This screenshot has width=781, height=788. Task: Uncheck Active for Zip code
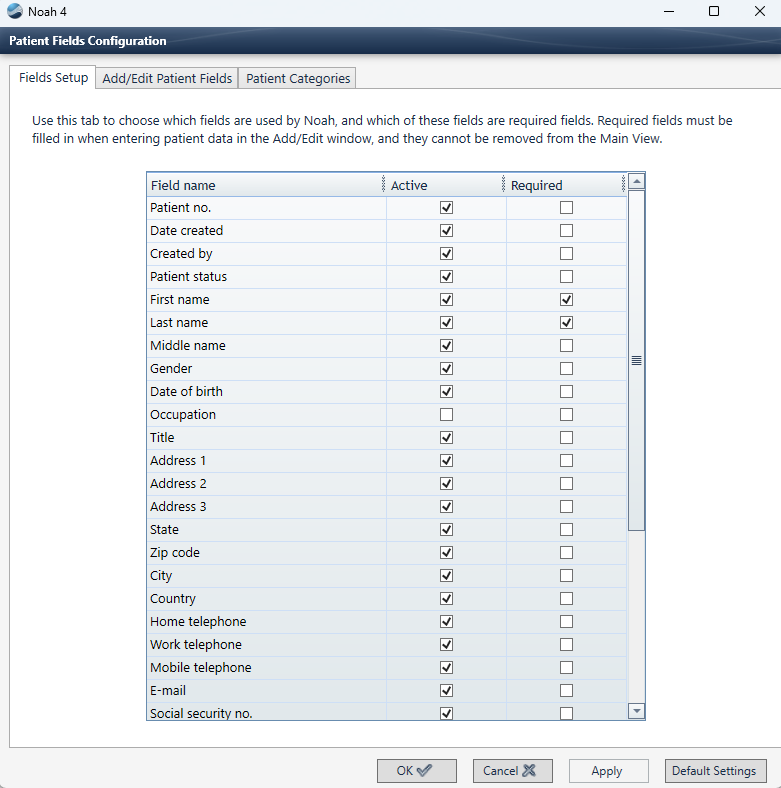point(446,553)
